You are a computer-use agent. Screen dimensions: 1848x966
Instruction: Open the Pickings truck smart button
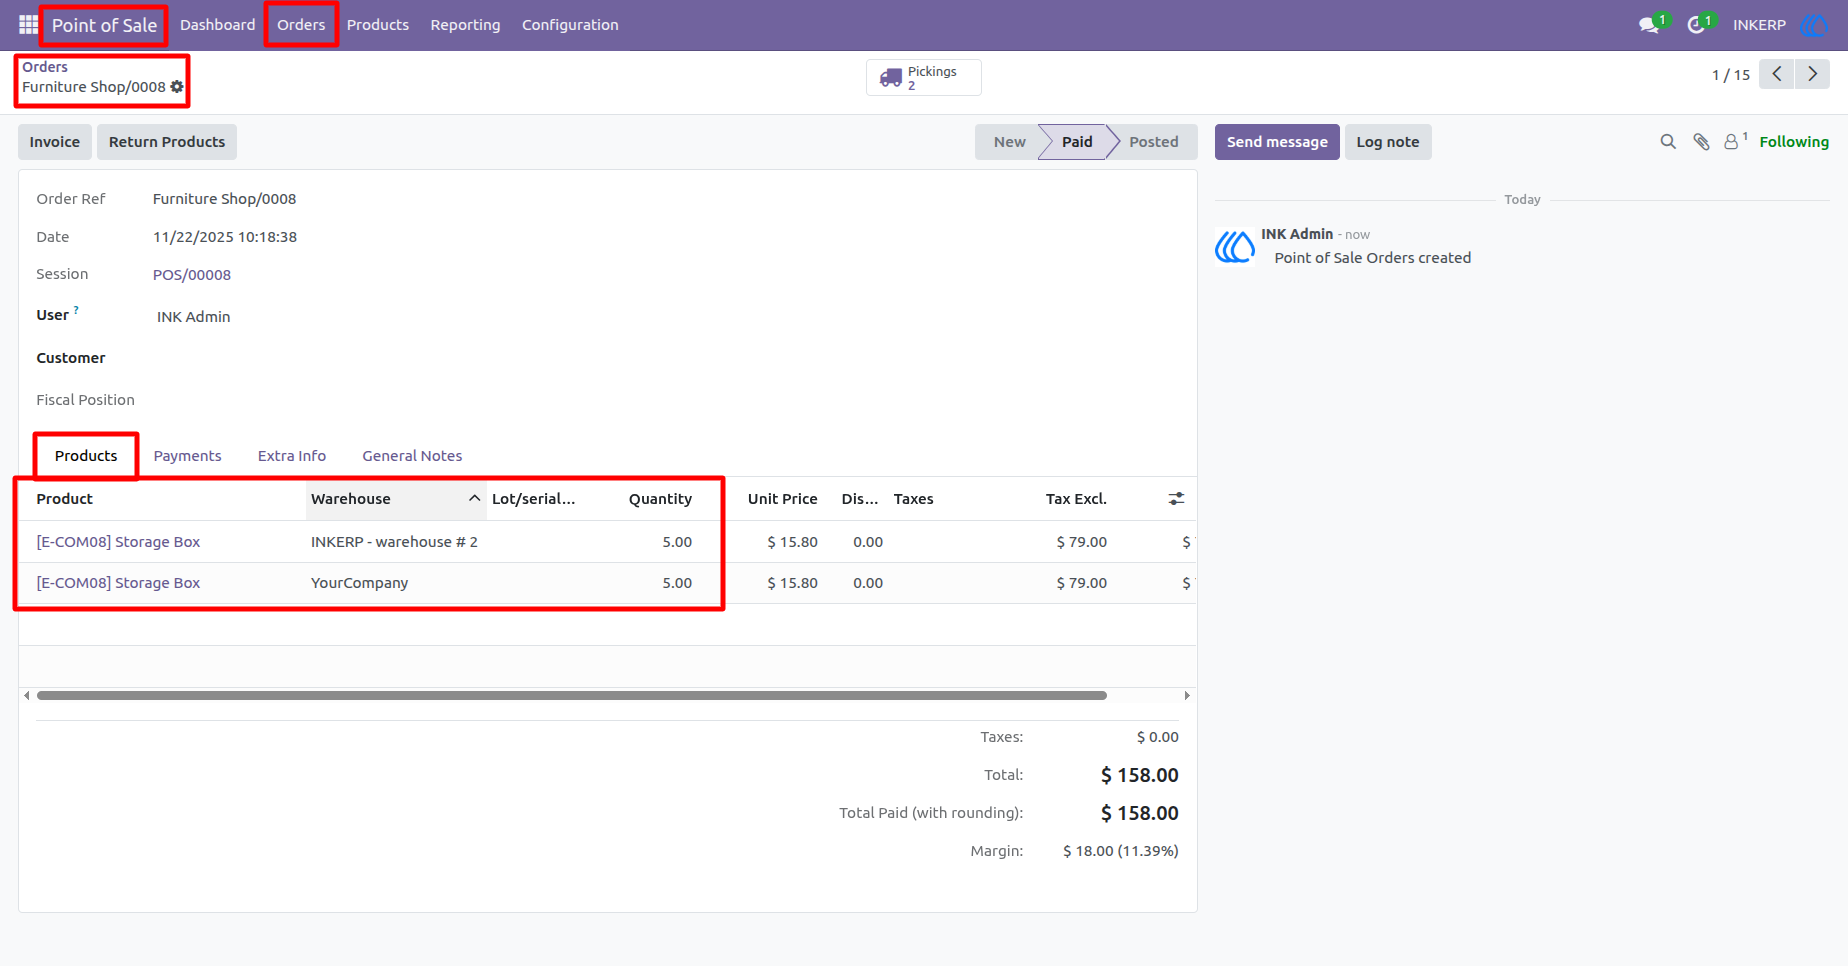tap(923, 77)
